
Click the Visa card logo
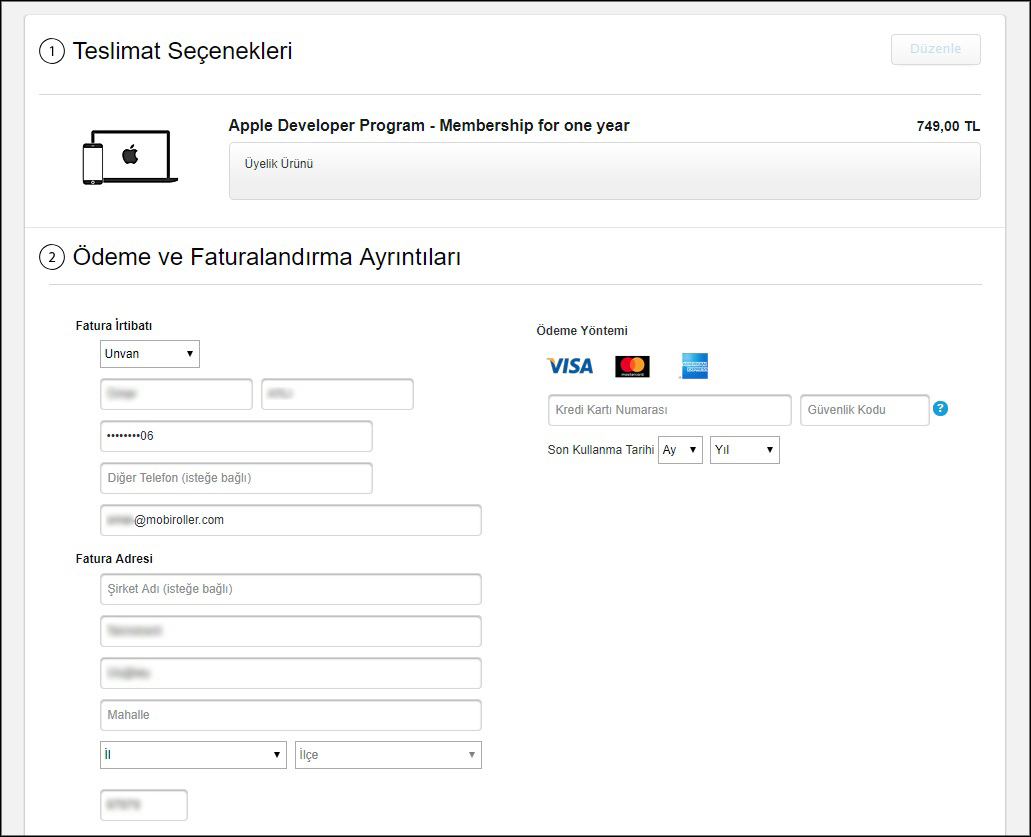(570, 366)
